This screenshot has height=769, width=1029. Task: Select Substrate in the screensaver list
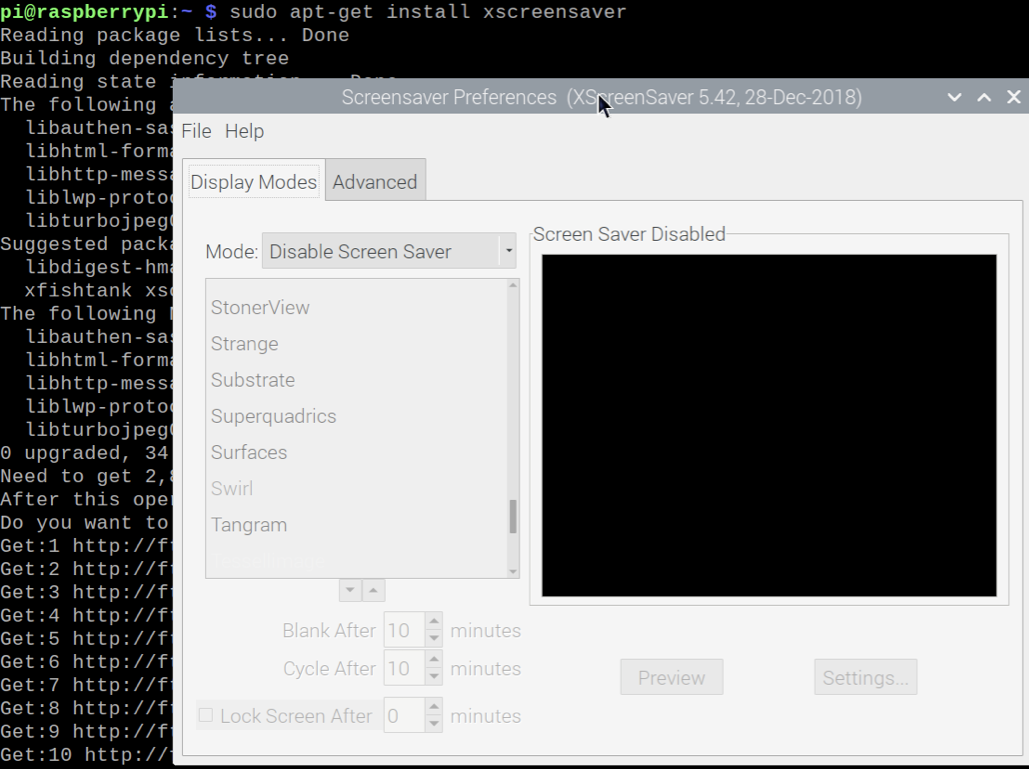coord(358,380)
